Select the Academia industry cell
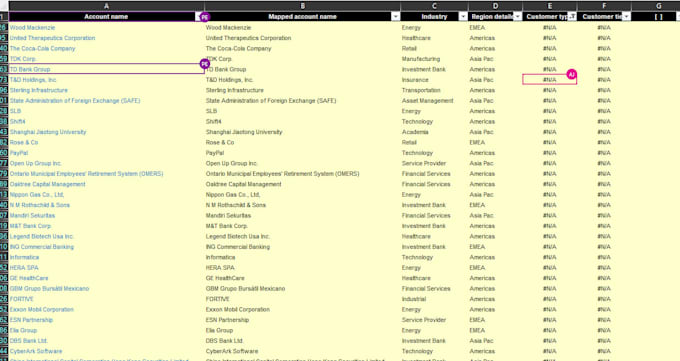This screenshot has height=361, width=680. 434,131
